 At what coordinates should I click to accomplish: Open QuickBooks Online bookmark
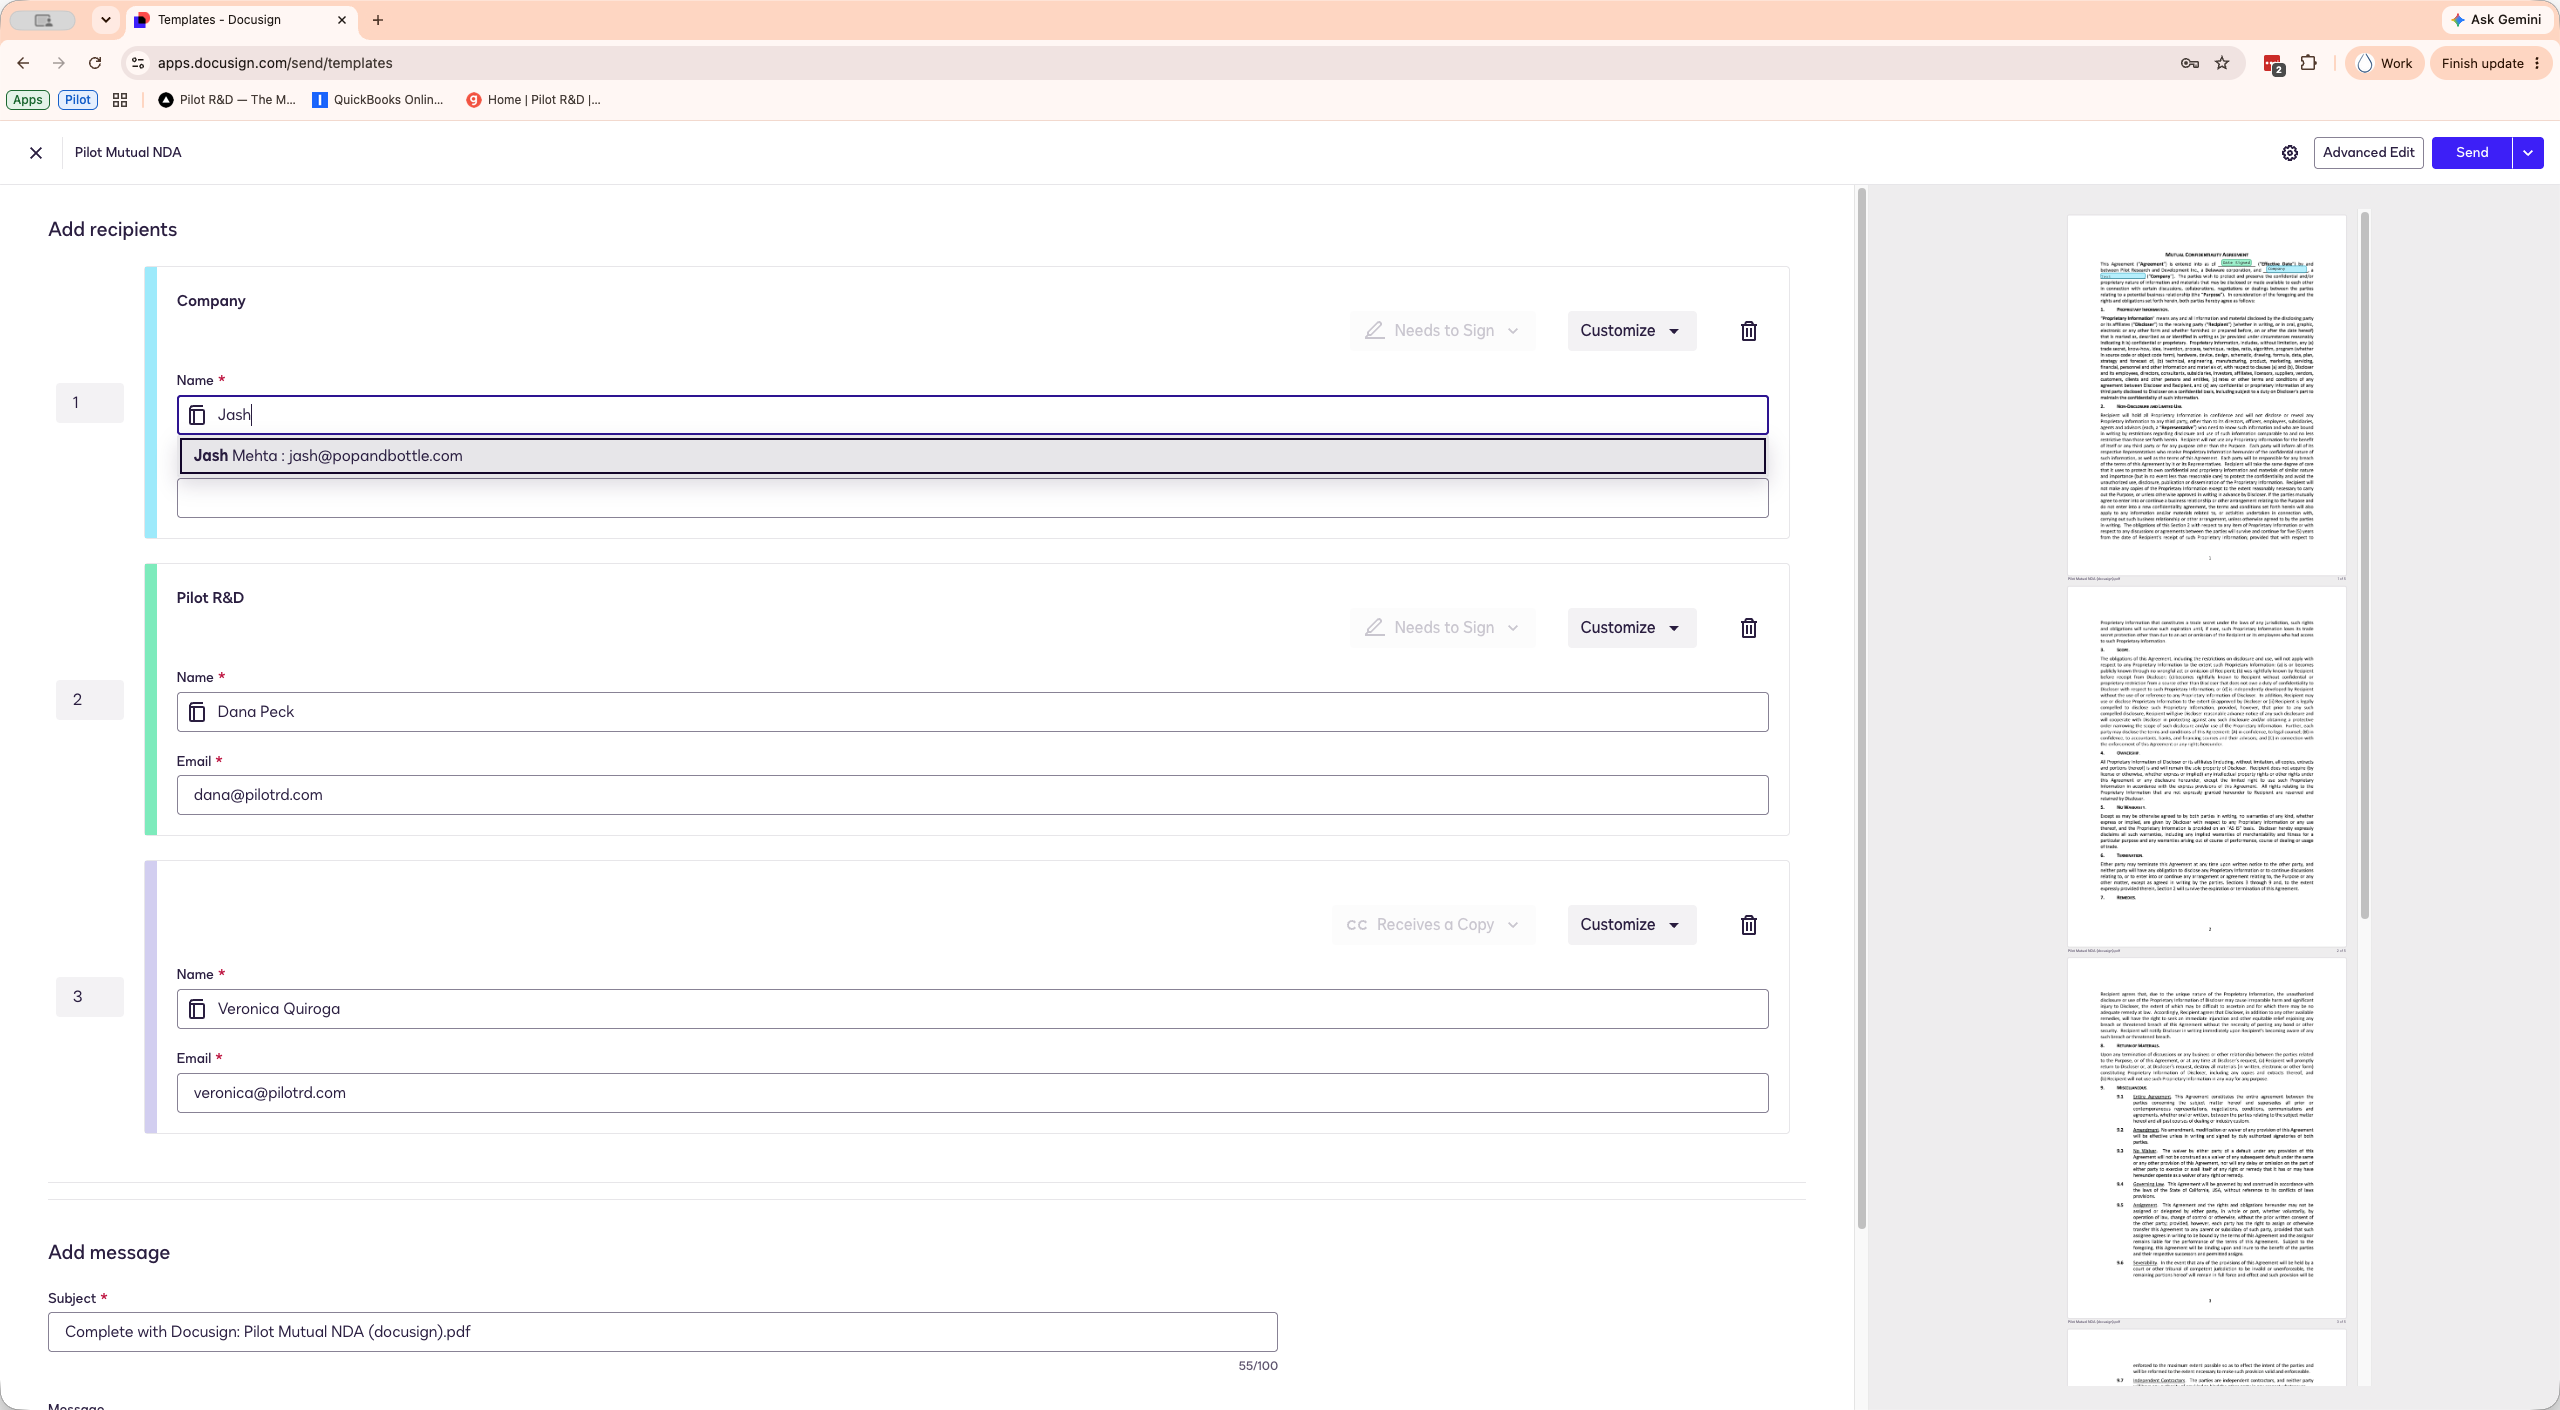click(x=377, y=100)
